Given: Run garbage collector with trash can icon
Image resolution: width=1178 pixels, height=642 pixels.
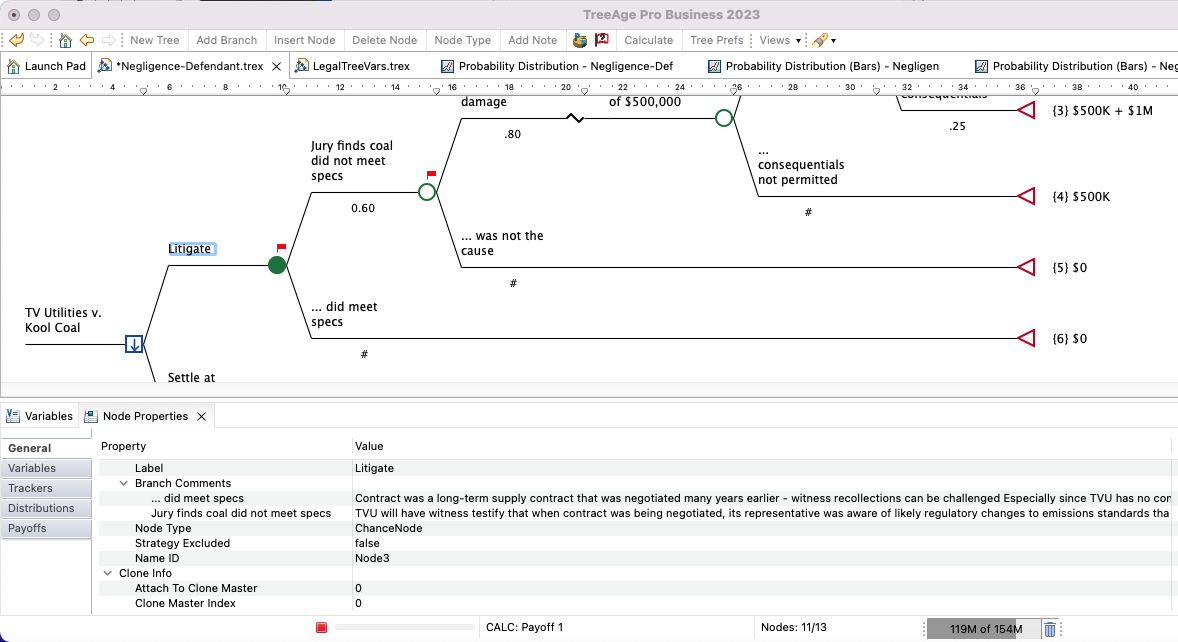Looking at the screenshot, I should (1050, 629).
